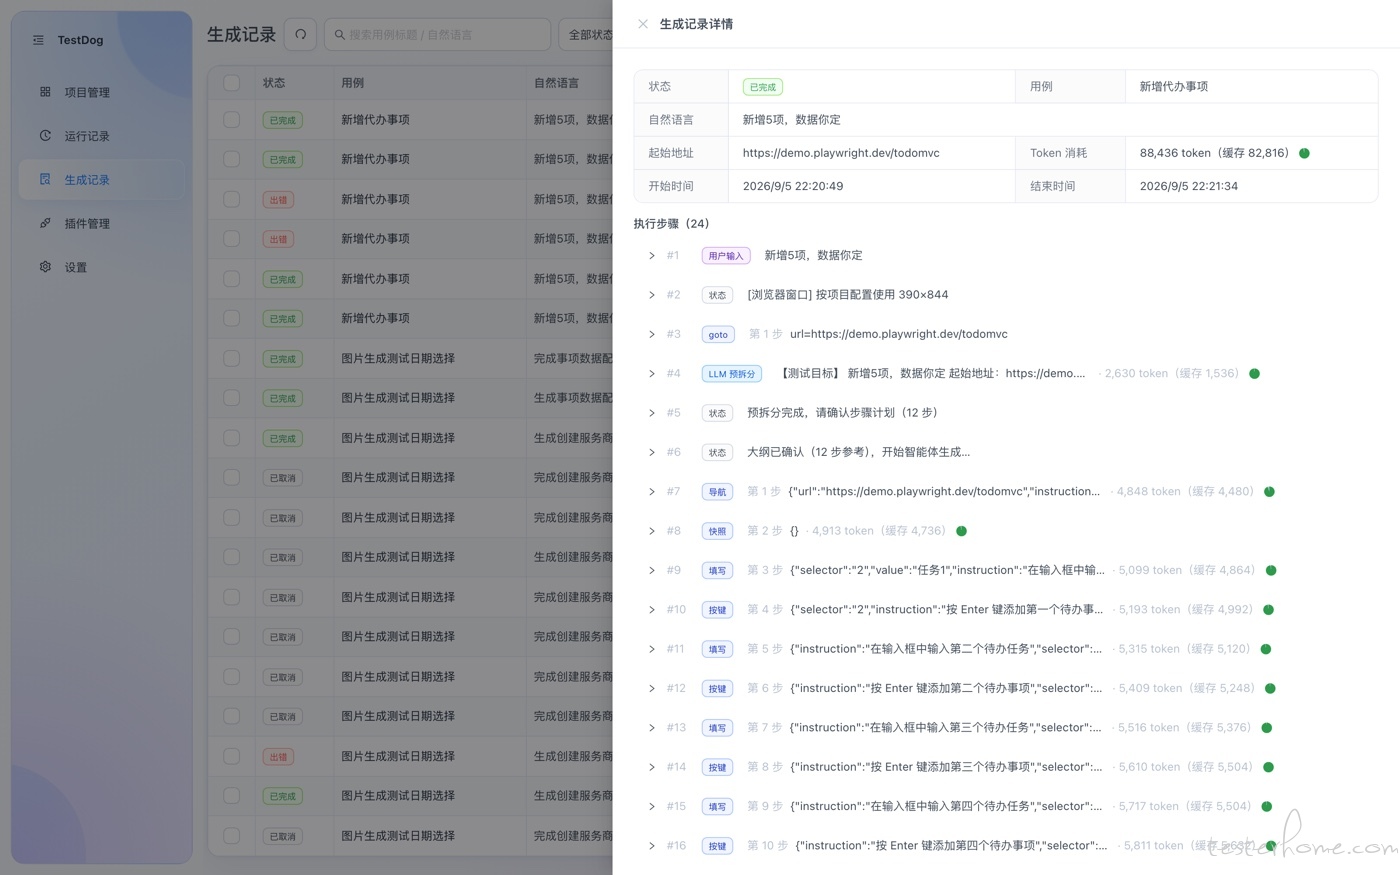The height and width of the screenshot is (875, 1400).
Task: Click the start time 2026/9/5 22:20:49
Action: tap(793, 186)
